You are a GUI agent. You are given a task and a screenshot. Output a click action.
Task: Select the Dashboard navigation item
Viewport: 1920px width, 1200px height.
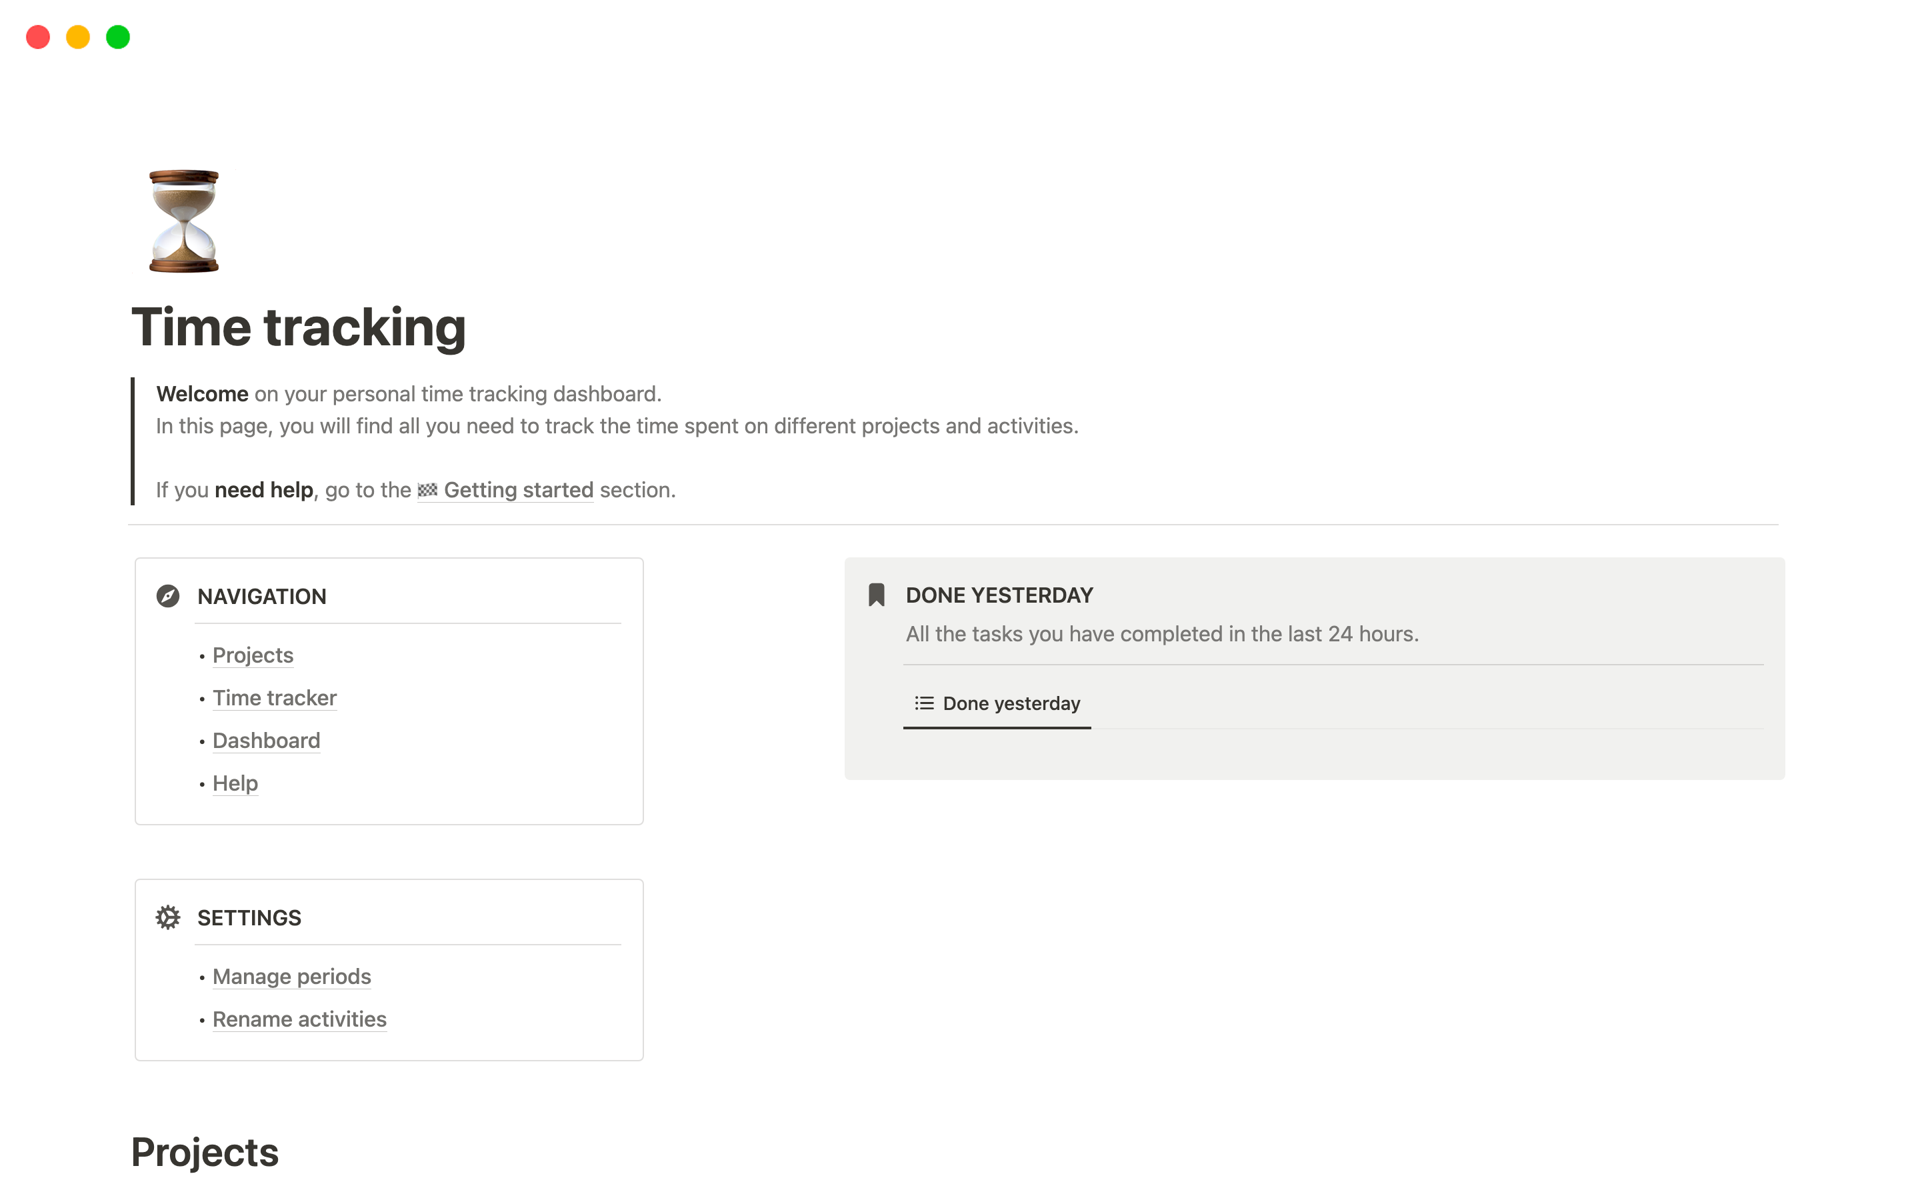click(265, 740)
